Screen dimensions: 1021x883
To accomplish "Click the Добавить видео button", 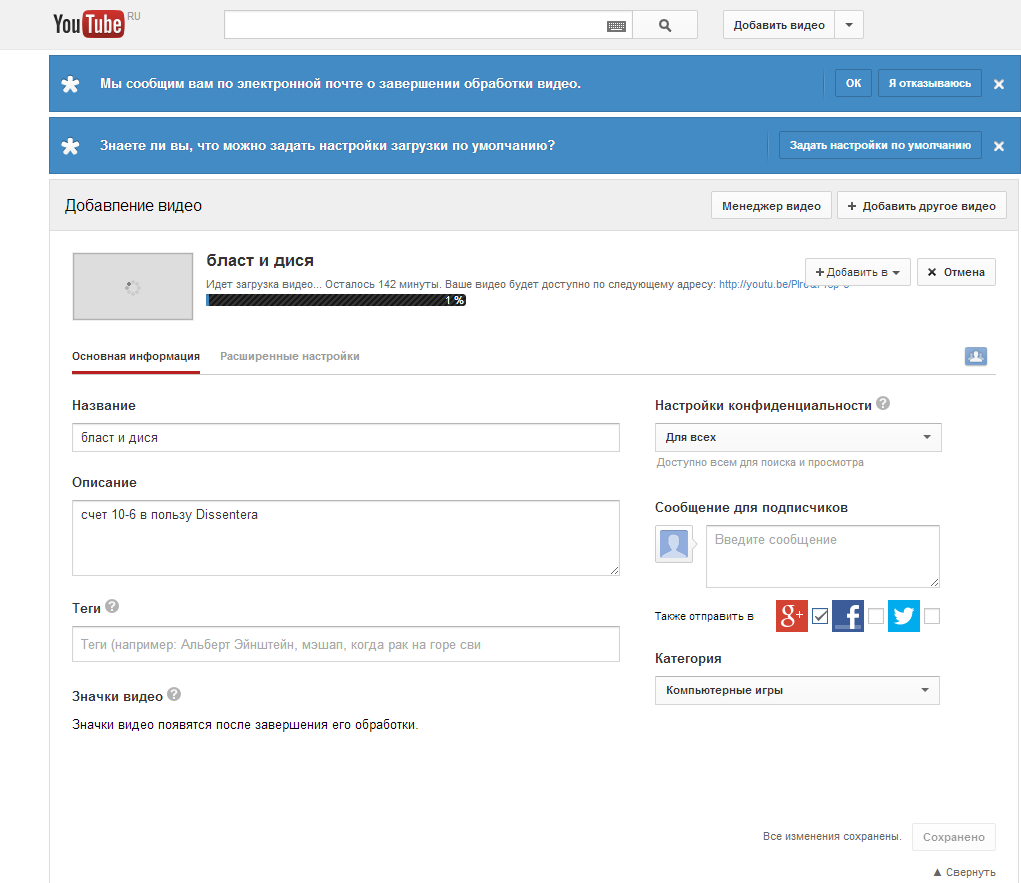I will pyautogui.click(x=779, y=25).
